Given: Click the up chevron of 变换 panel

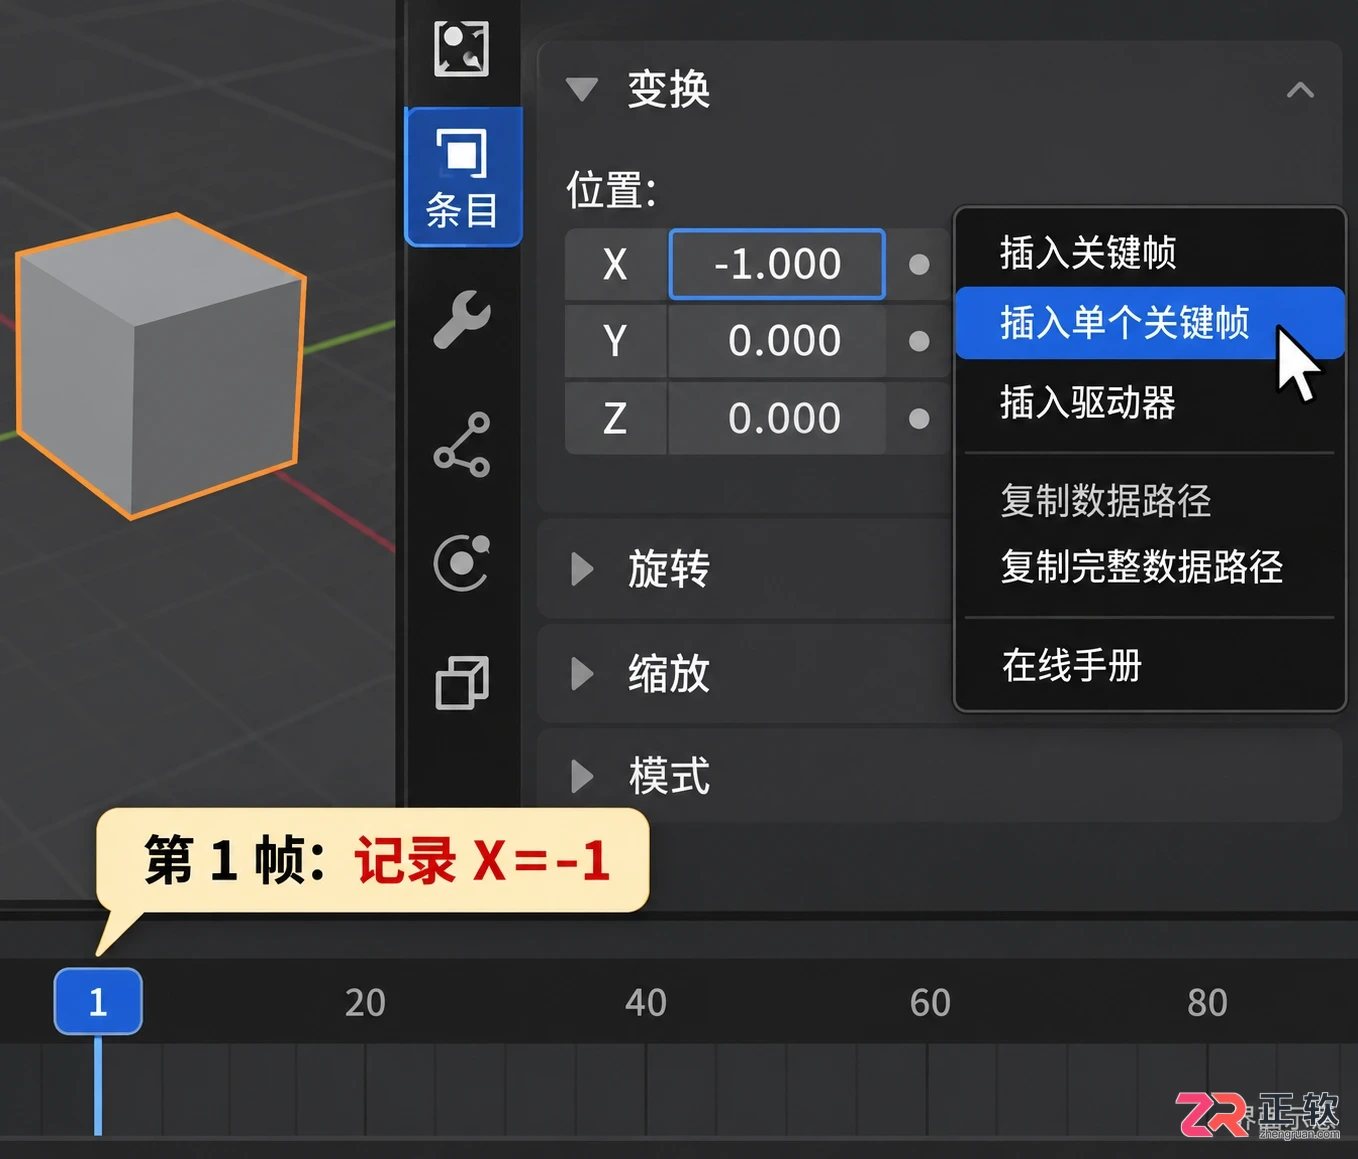Looking at the screenshot, I should point(1300,90).
